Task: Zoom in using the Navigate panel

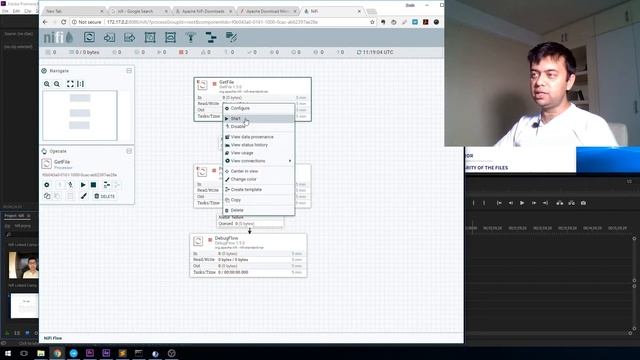Action: coord(47,84)
